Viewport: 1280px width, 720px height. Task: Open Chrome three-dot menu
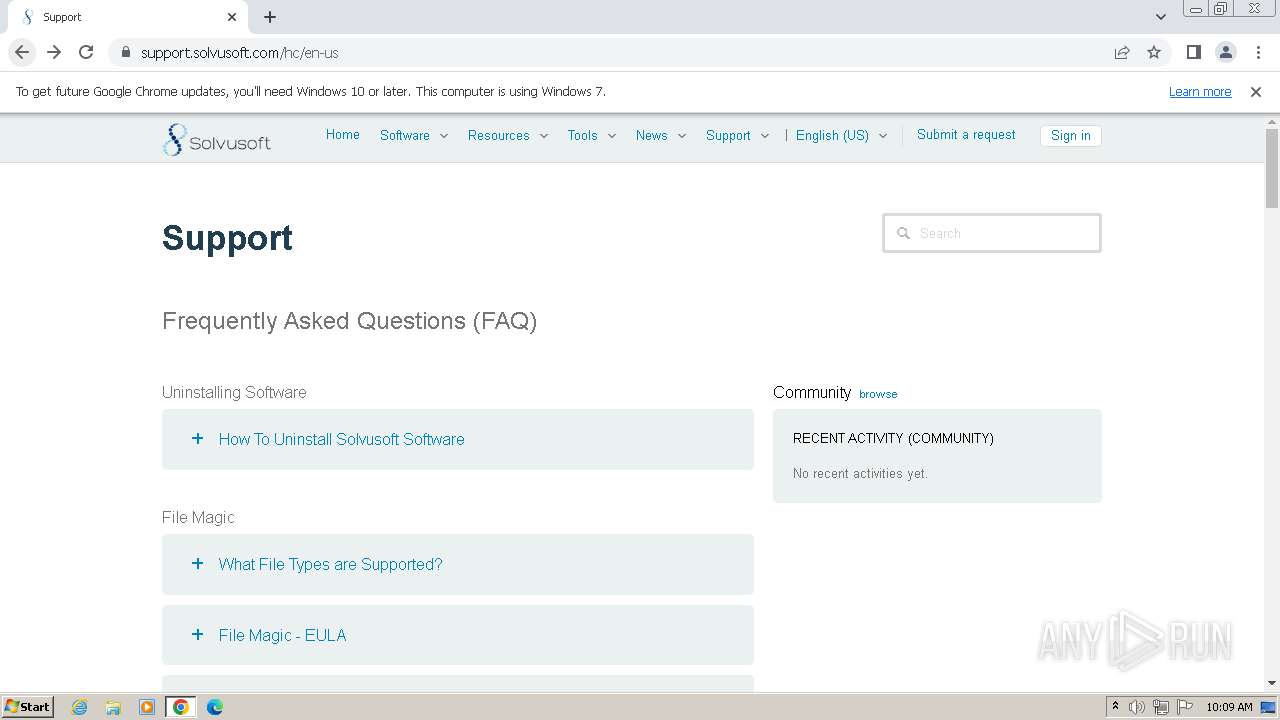point(1258,52)
